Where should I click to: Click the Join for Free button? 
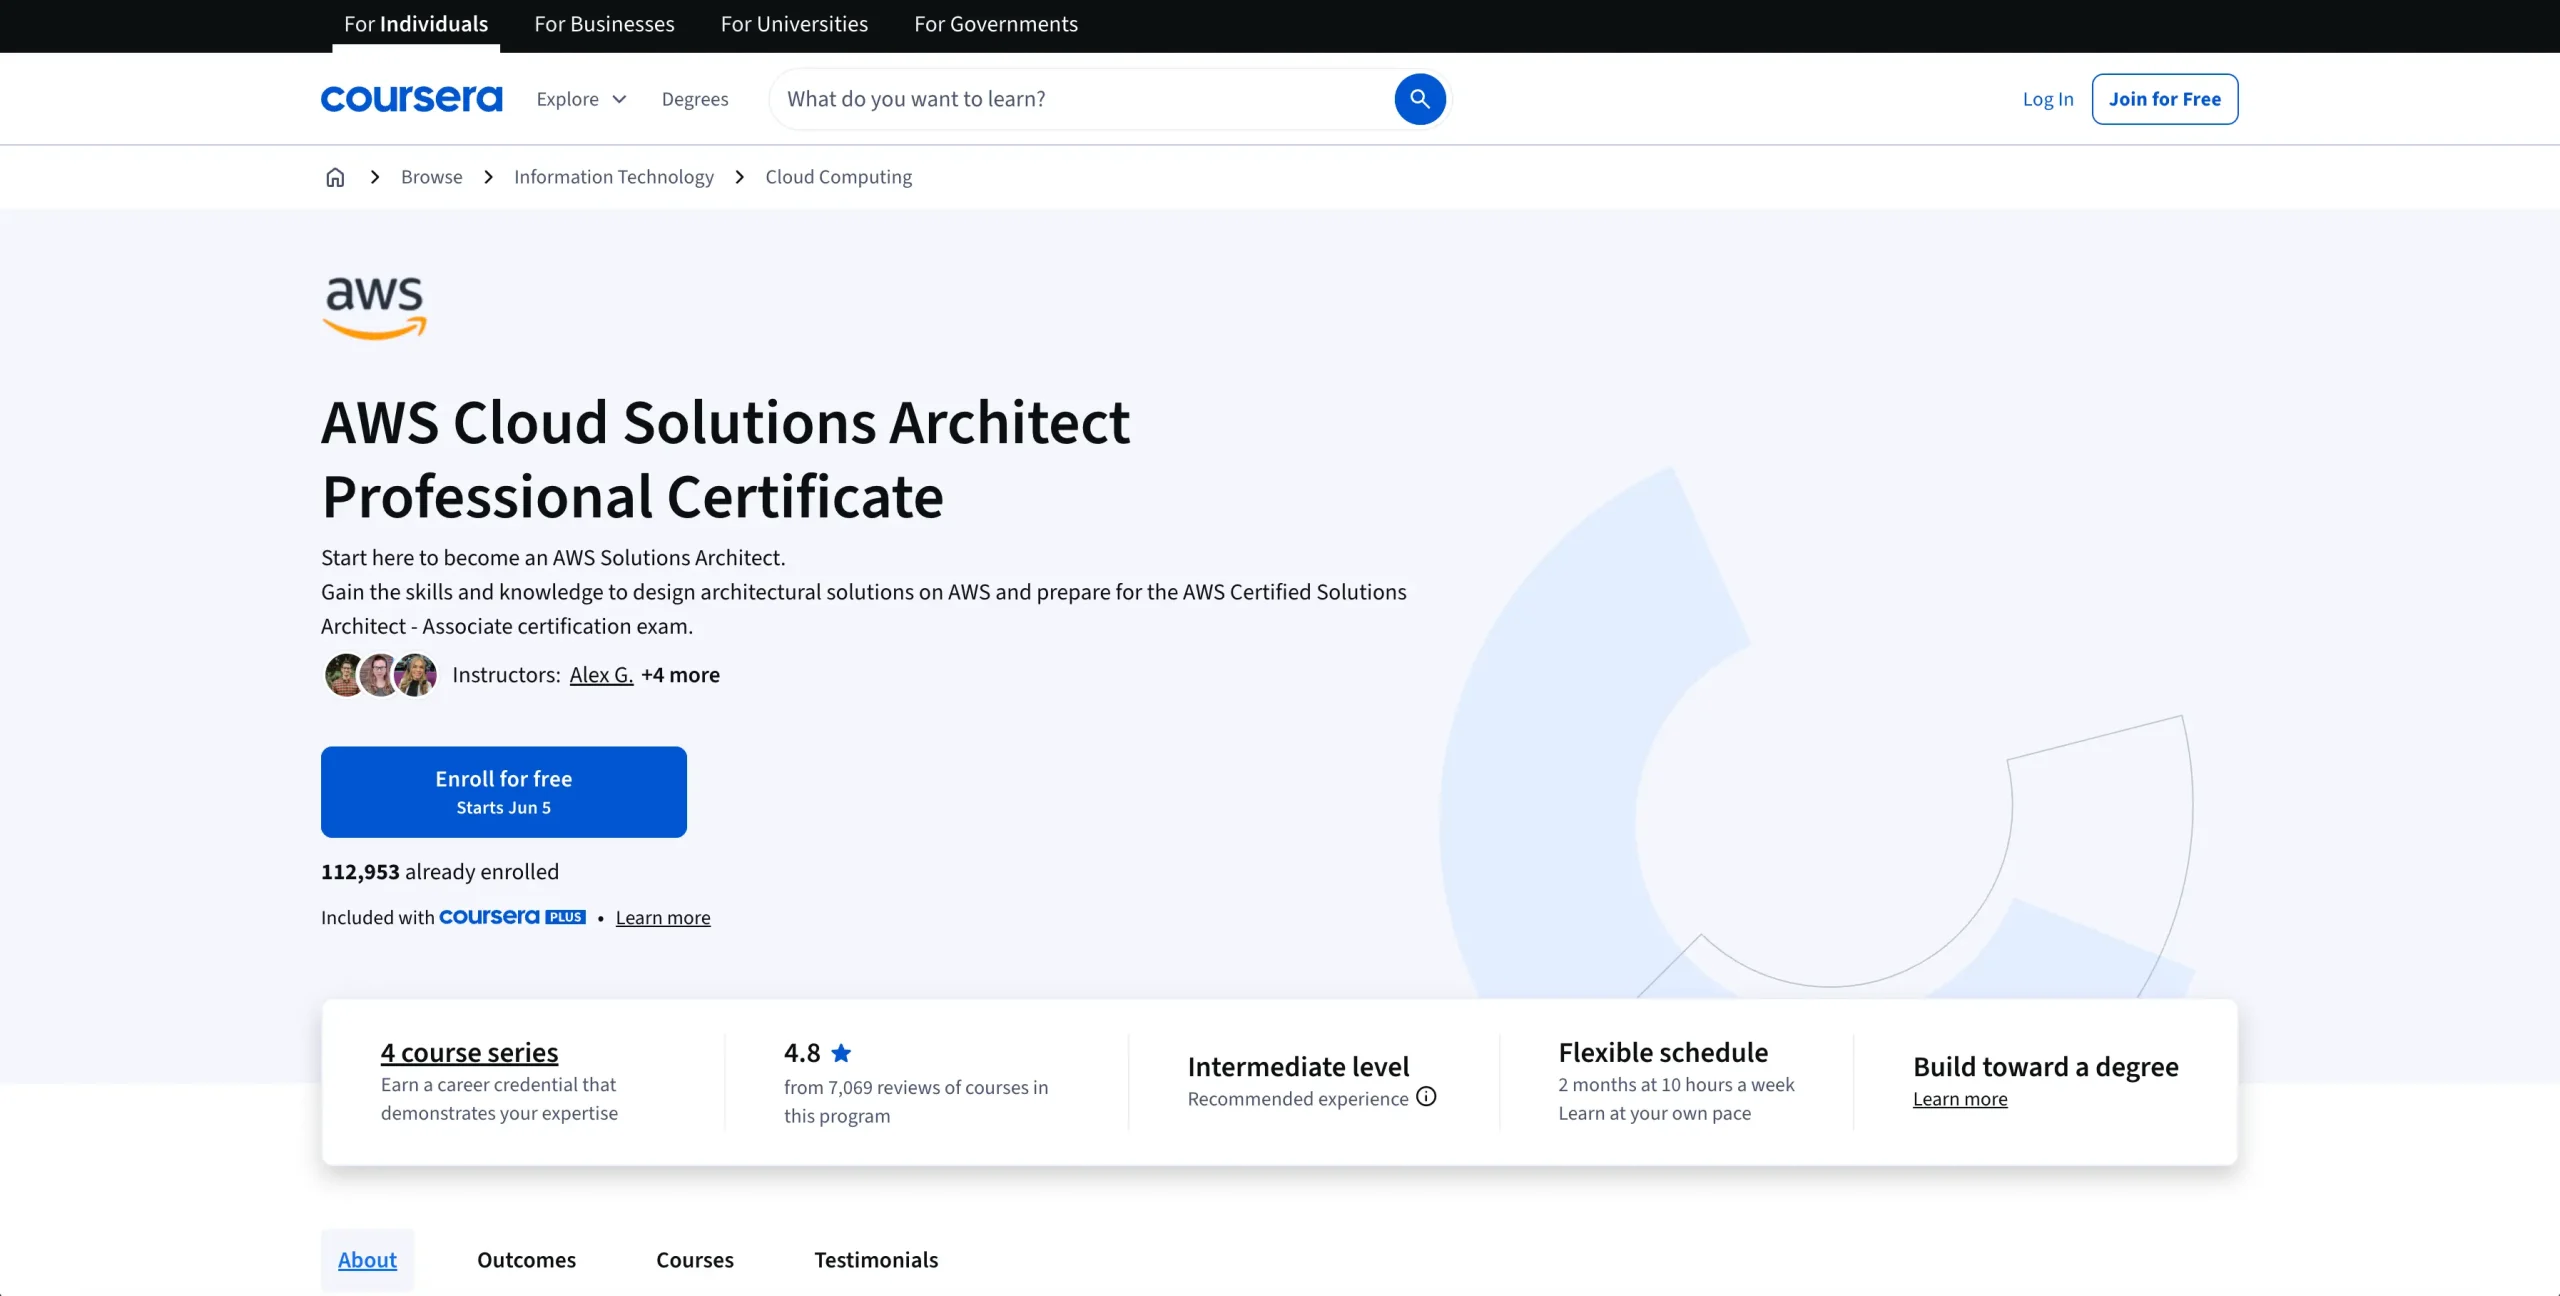tap(2165, 99)
